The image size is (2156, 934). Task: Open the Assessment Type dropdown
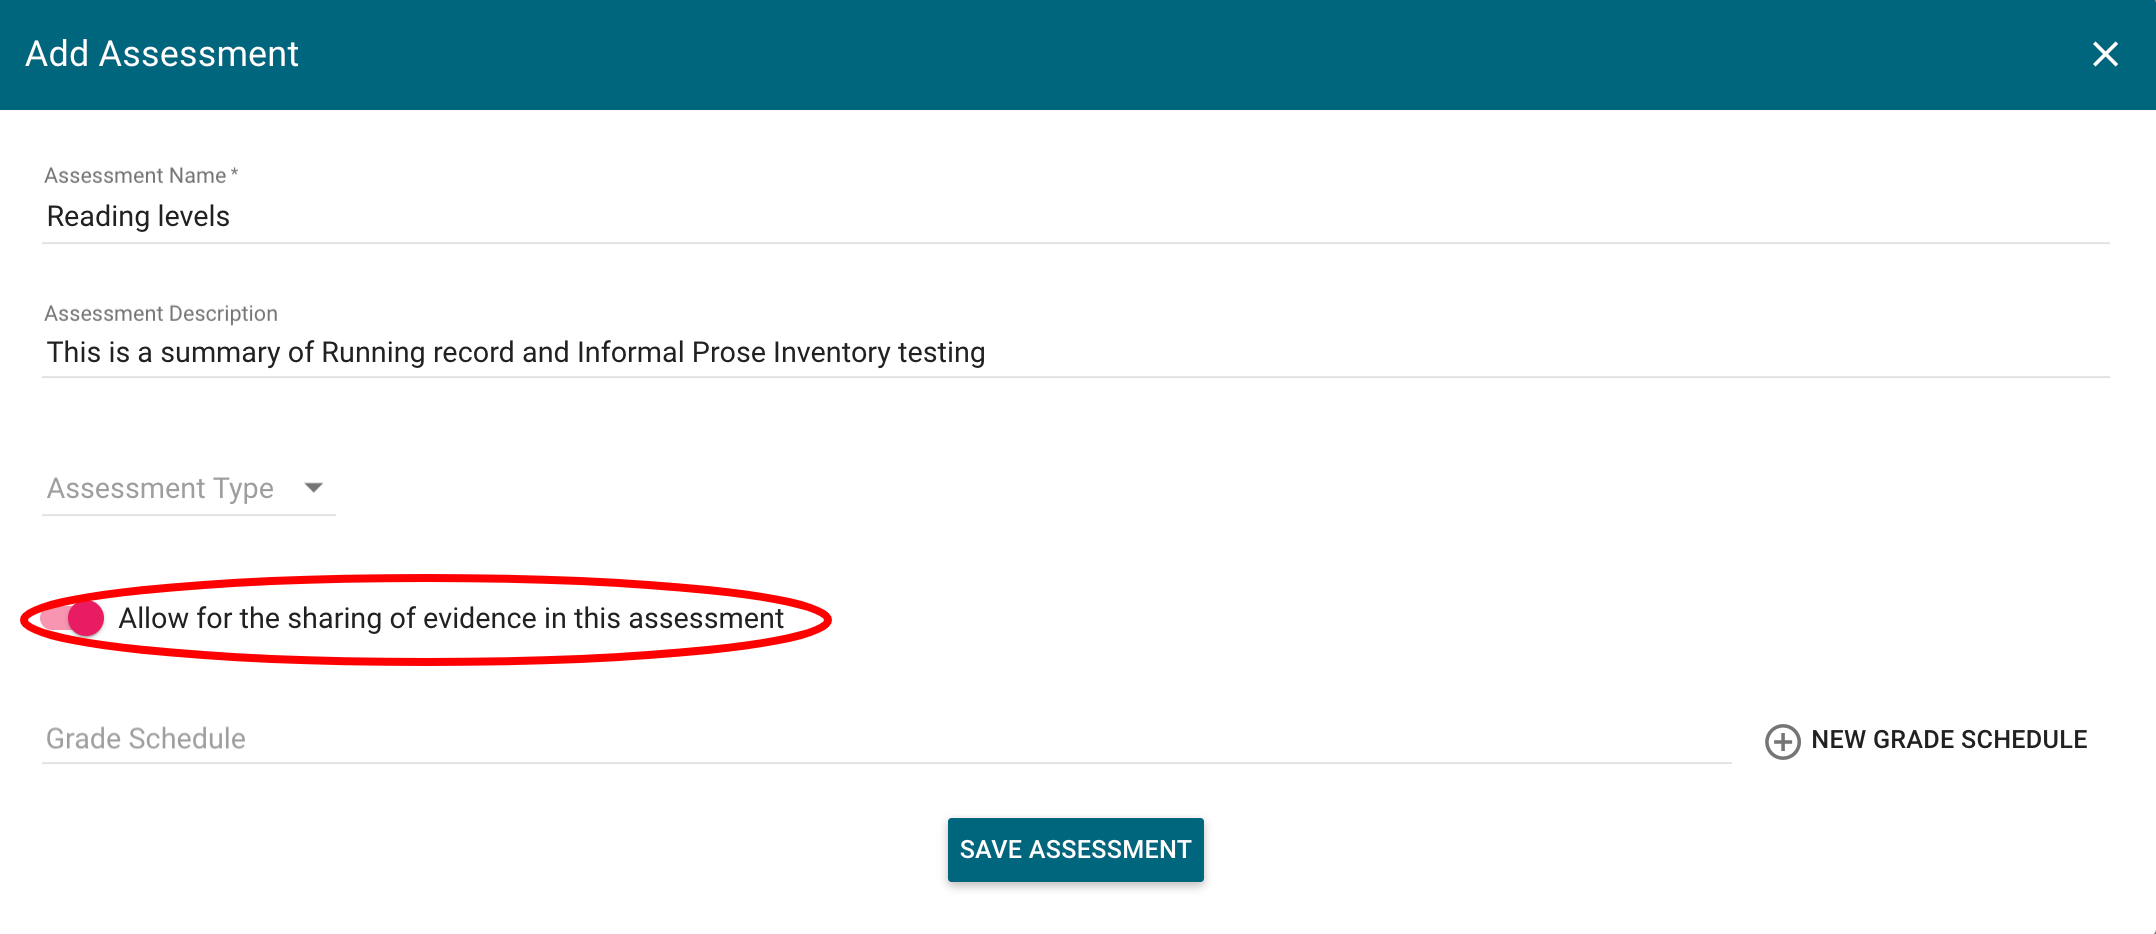point(188,488)
